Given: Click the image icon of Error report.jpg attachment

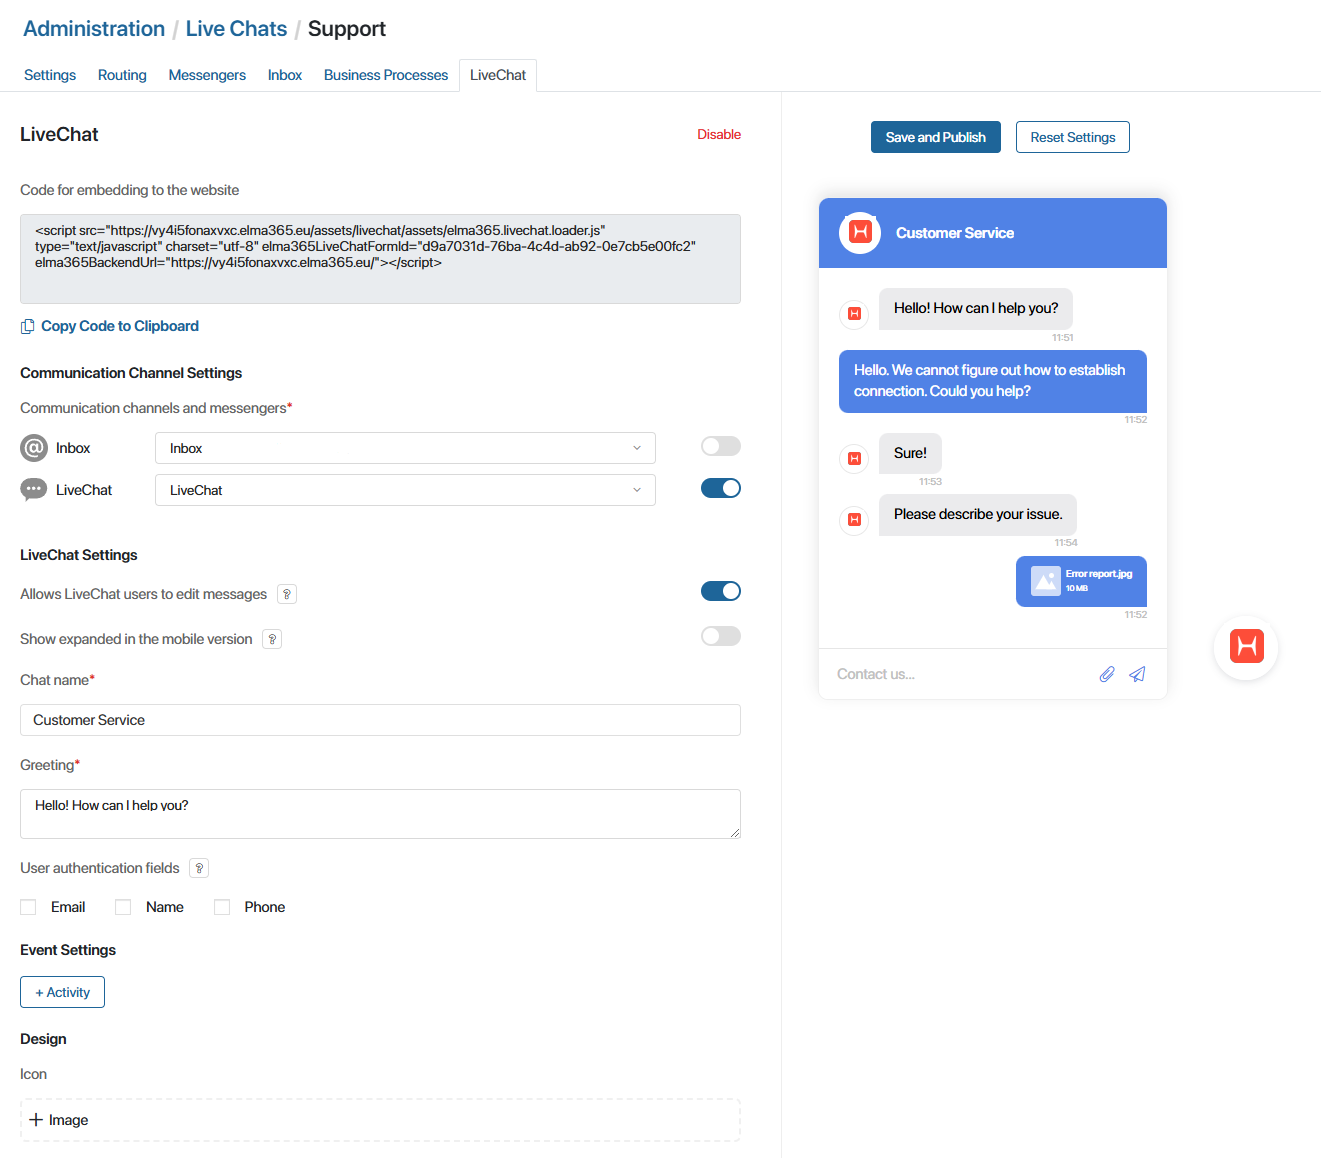Looking at the screenshot, I should [1046, 581].
